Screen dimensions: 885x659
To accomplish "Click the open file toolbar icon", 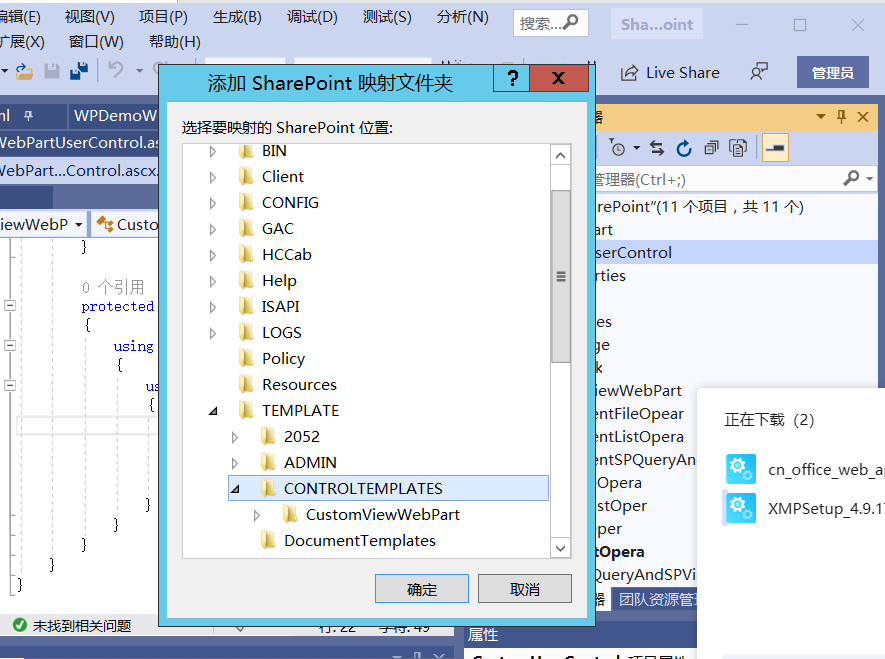I will [x=24, y=72].
